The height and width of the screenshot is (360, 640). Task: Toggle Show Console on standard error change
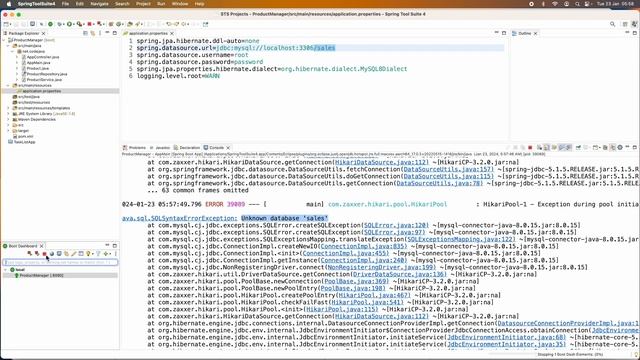pyautogui.click(x=569, y=147)
